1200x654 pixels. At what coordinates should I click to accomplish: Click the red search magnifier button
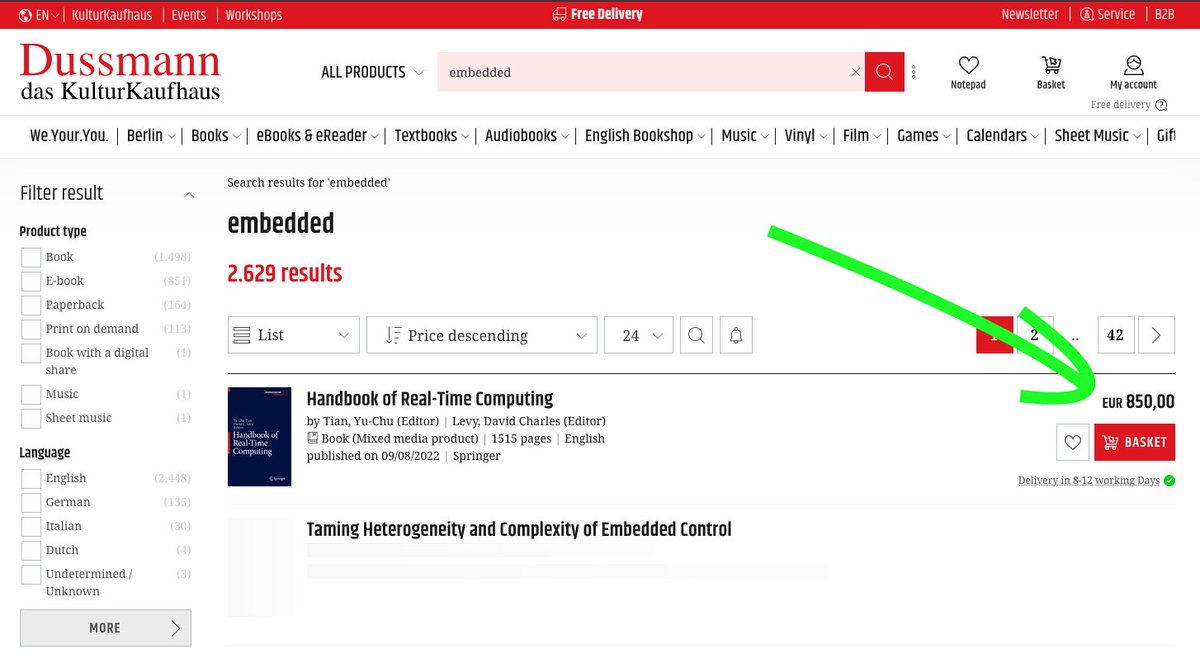point(884,72)
